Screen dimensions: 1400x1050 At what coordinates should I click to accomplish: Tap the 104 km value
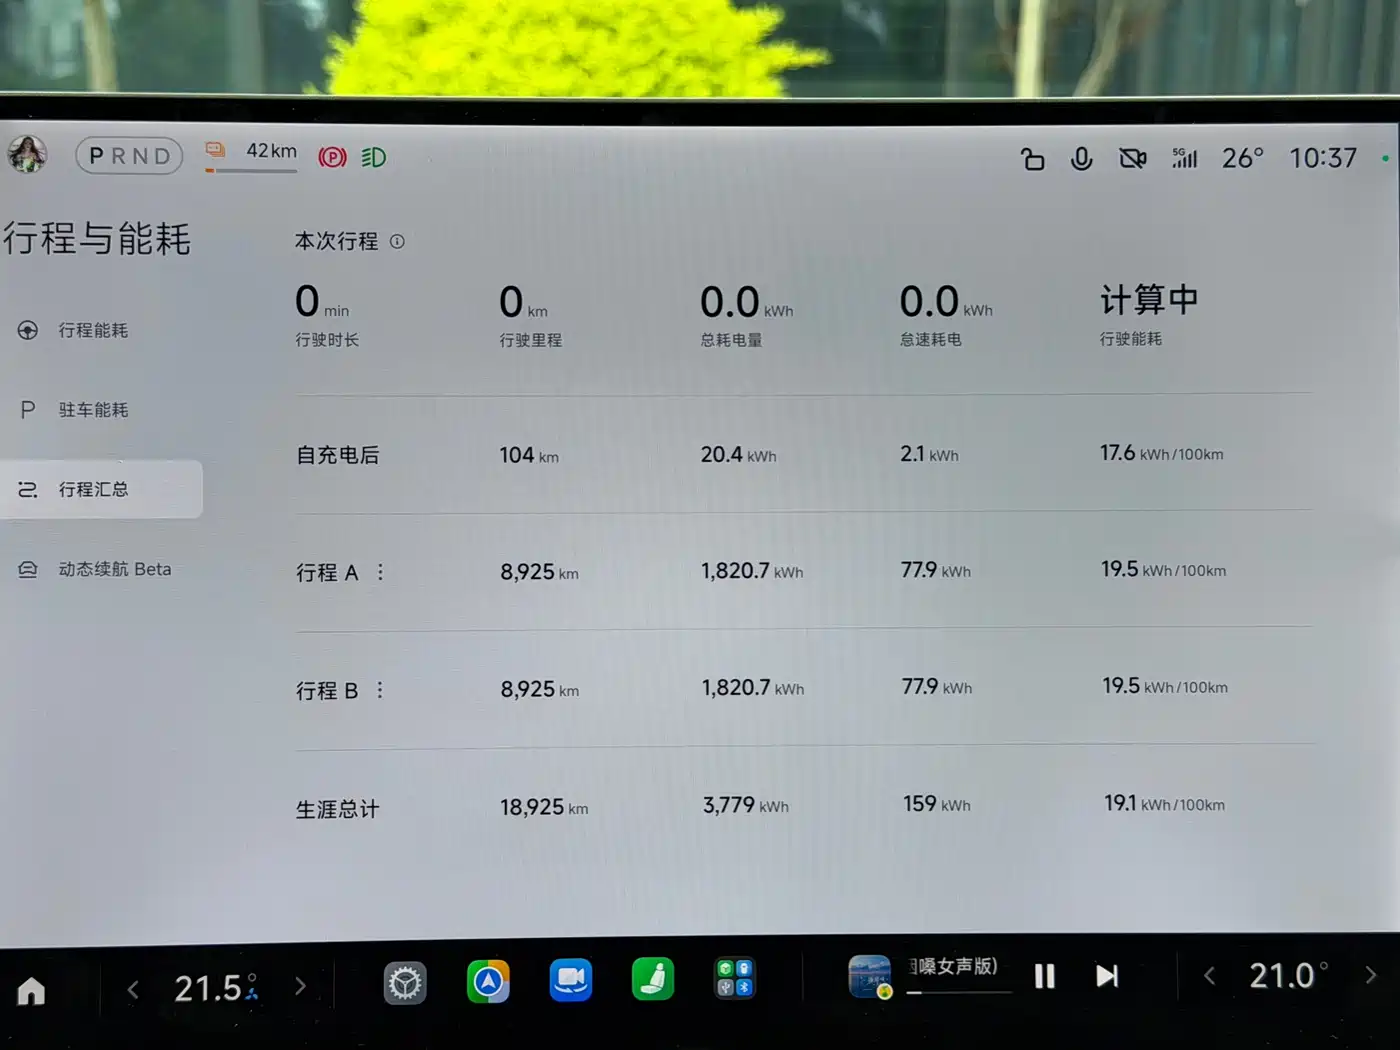[x=529, y=455]
